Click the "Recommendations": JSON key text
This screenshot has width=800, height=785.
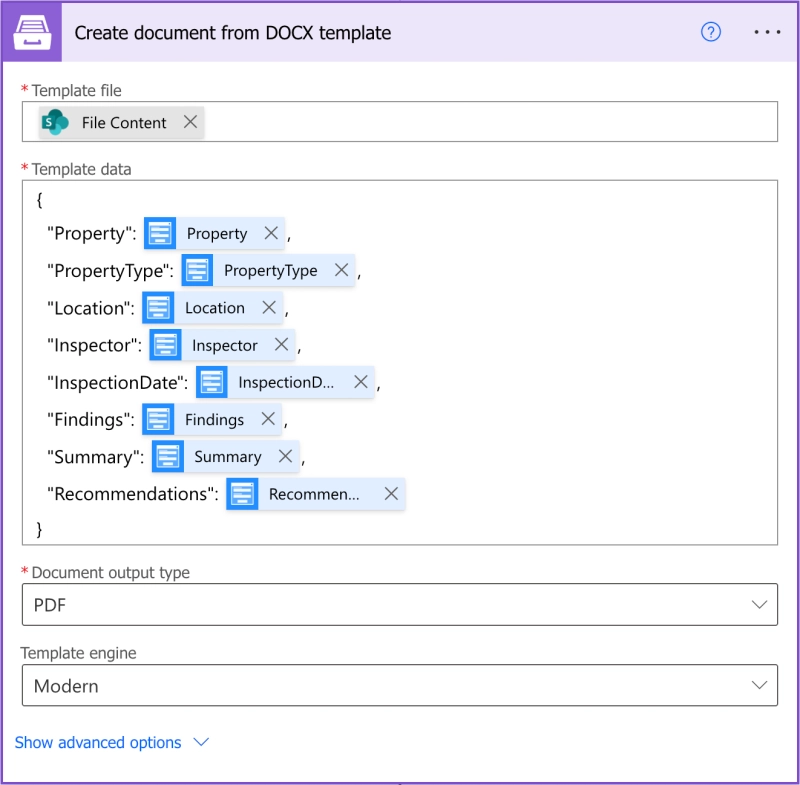click(x=133, y=494)
